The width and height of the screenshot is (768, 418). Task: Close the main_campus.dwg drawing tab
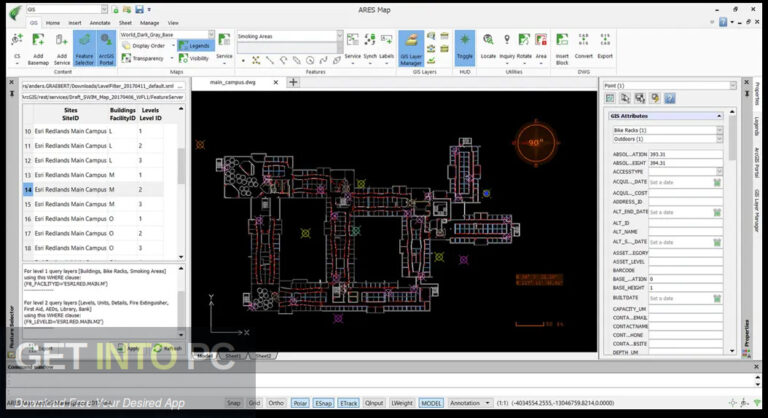(x=276, y=82)
